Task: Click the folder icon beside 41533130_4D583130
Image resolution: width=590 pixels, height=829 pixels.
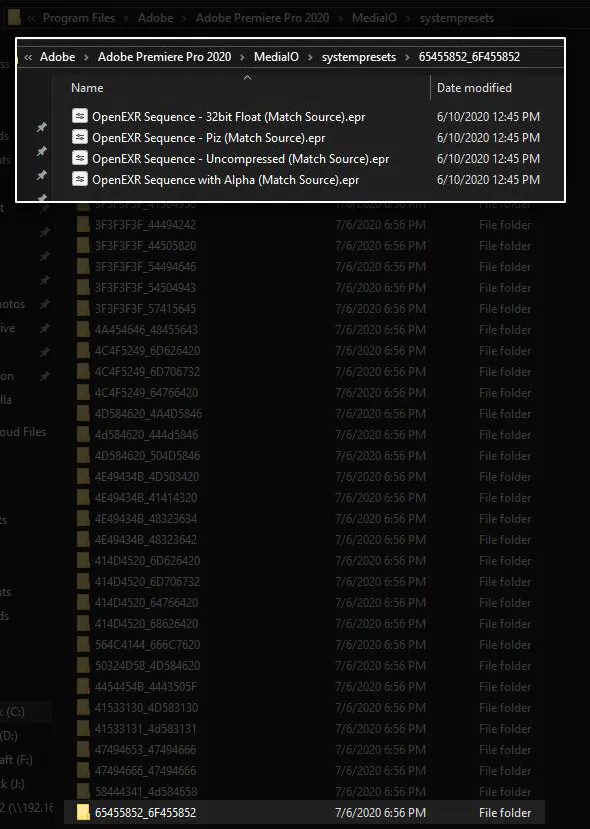Action: (83, 707)
